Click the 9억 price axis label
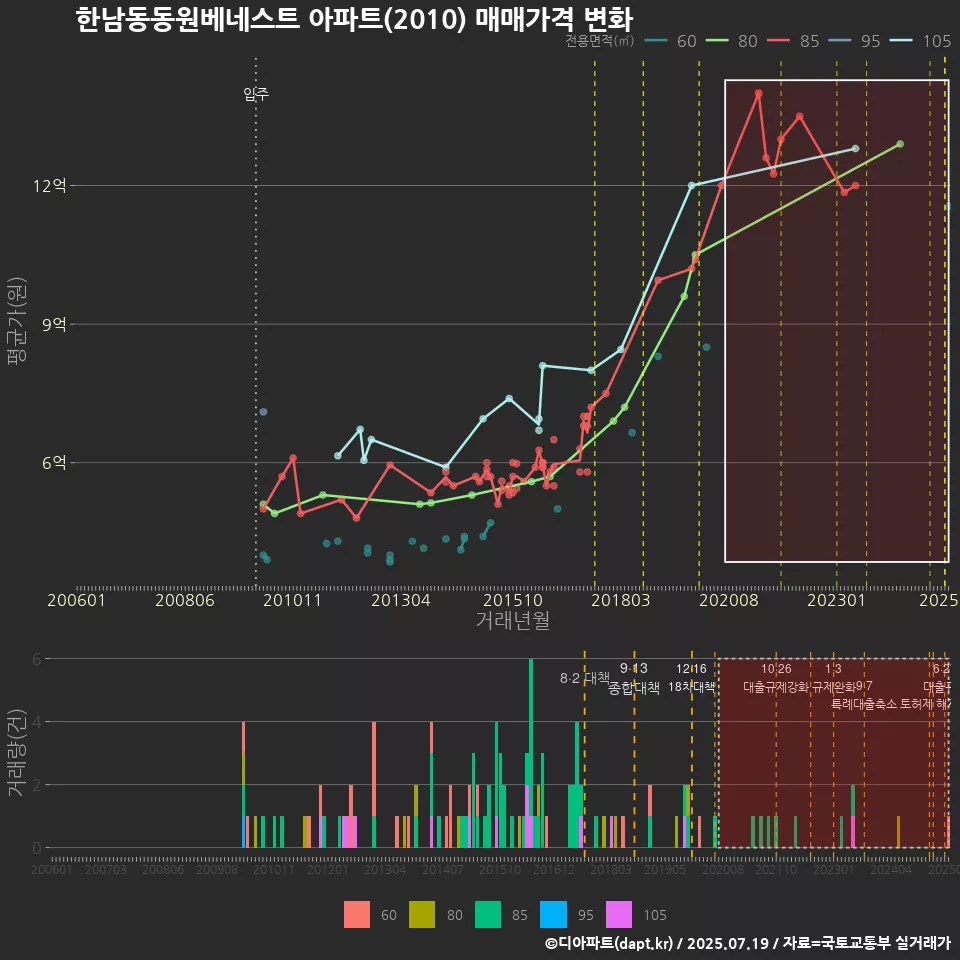 tap(54, 324)
